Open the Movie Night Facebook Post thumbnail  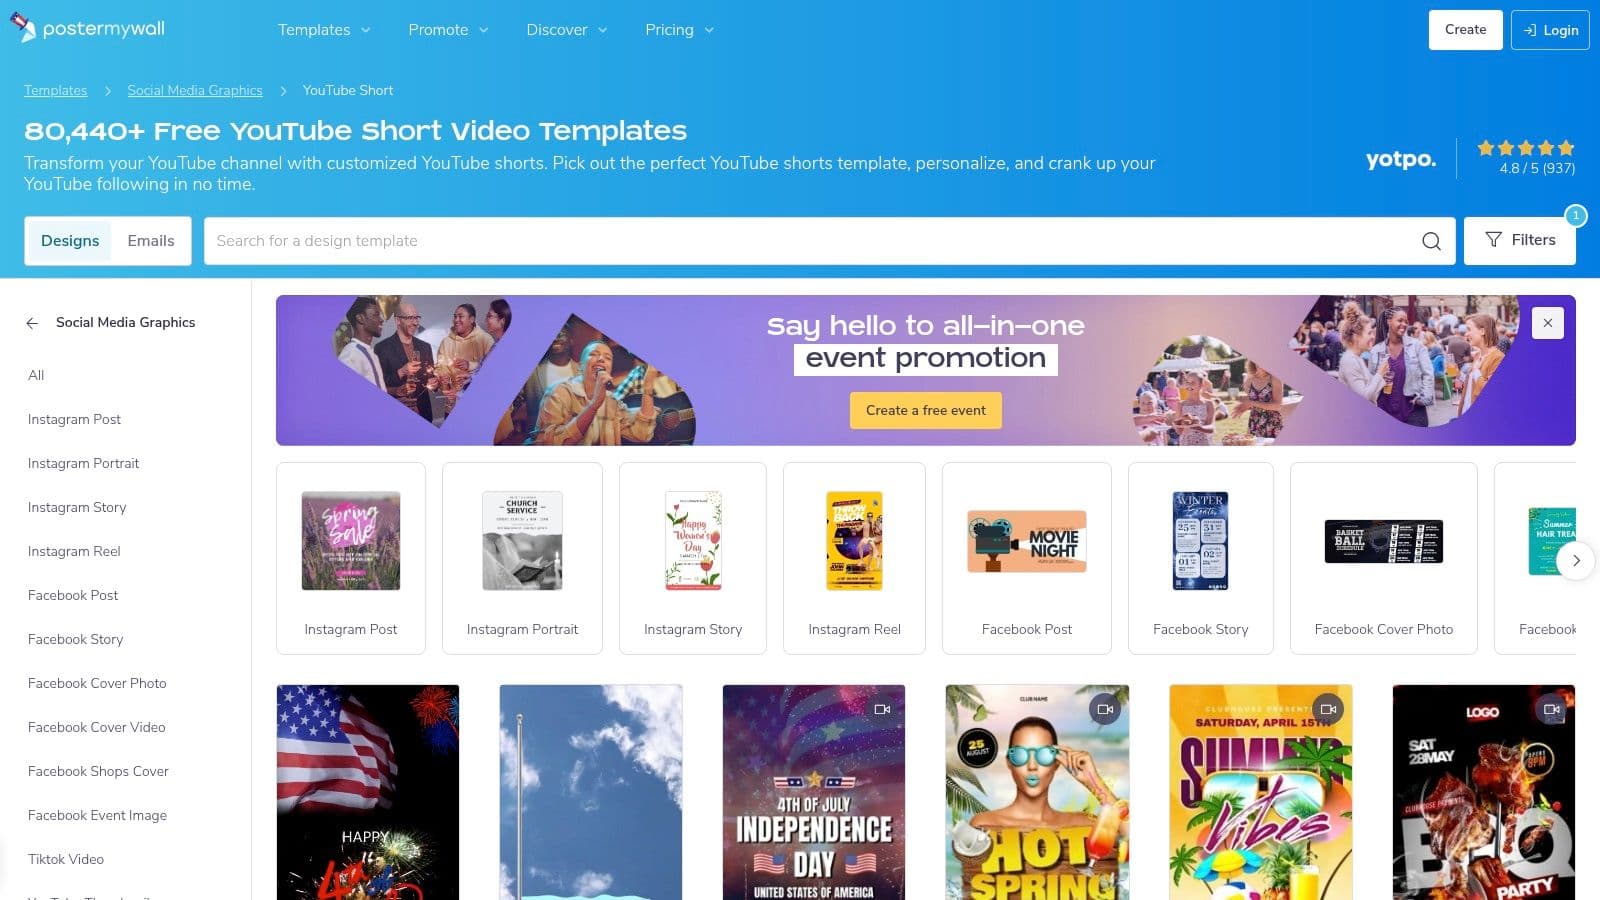pyautogui.click(x=1027, y=541)
